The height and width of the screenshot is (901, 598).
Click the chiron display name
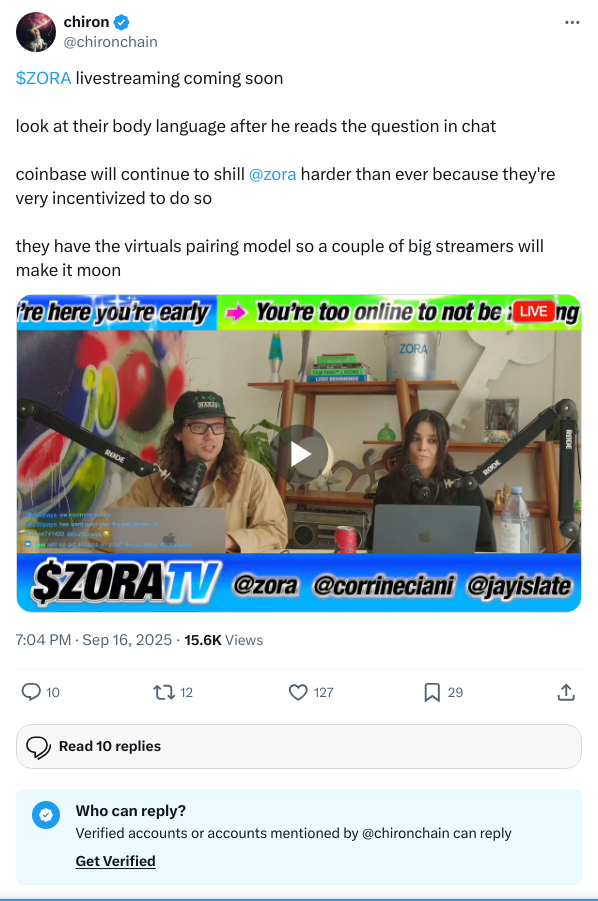pos(86,22)
